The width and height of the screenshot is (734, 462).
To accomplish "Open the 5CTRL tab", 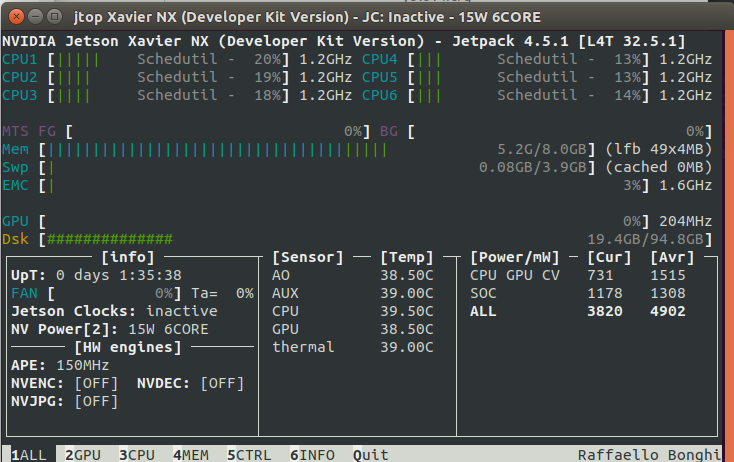I will pyautogui.click(x=249, y=455).
